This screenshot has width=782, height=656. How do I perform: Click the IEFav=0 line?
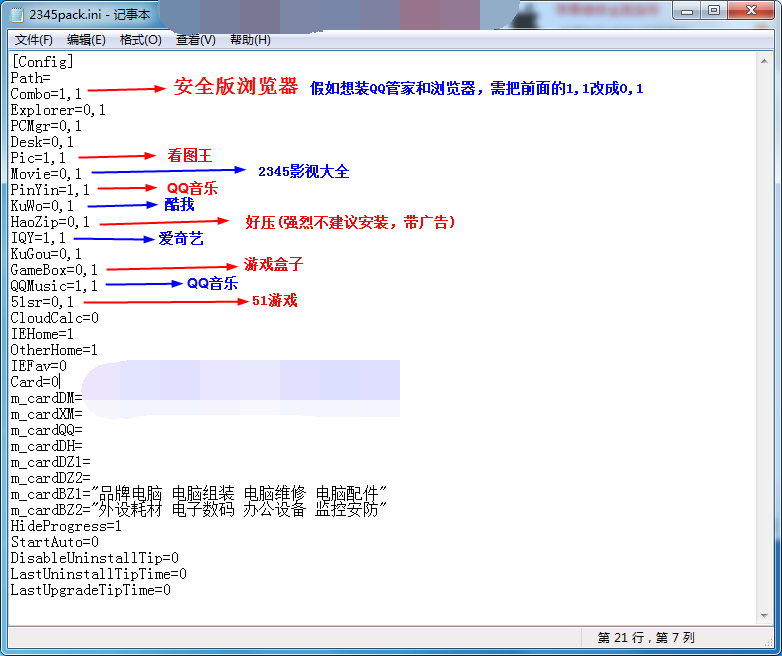[38, 366]
